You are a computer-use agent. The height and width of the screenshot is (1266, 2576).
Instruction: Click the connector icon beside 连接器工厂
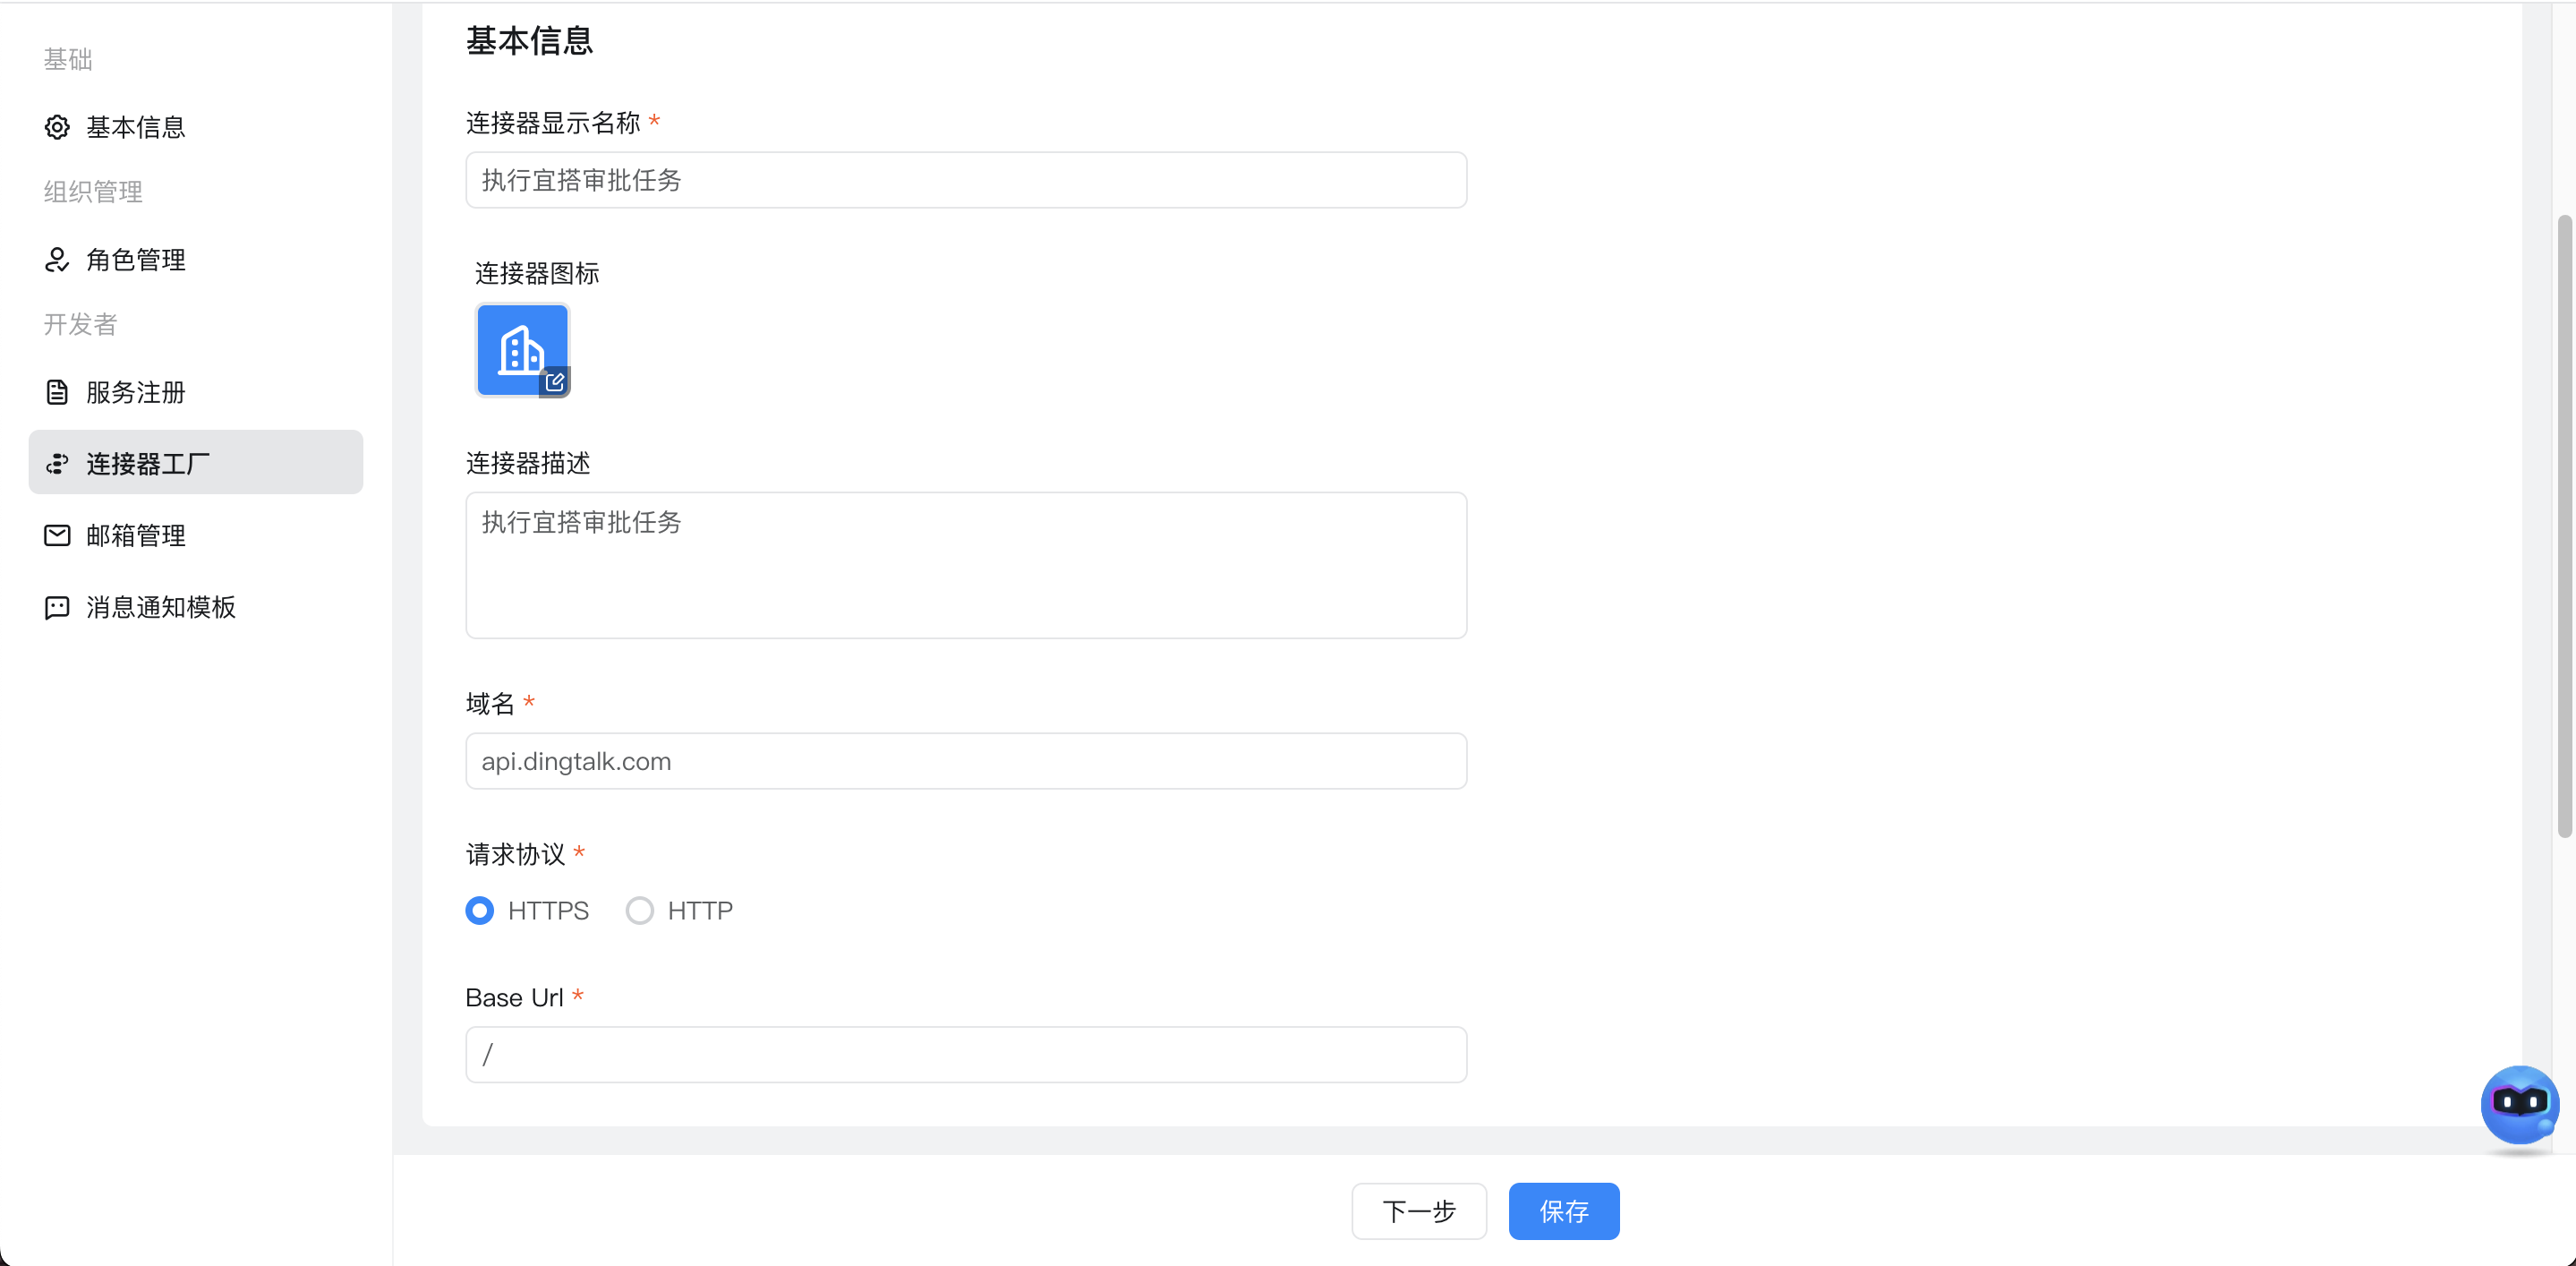pos(57,464)
